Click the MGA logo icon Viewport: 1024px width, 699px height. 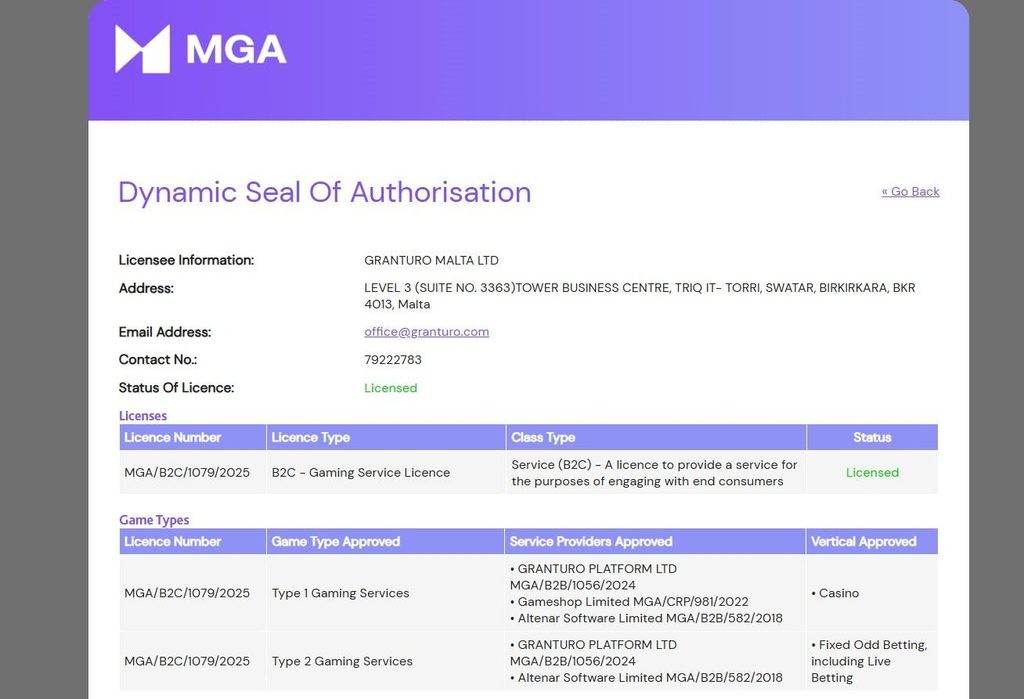(x=142, y=49)
